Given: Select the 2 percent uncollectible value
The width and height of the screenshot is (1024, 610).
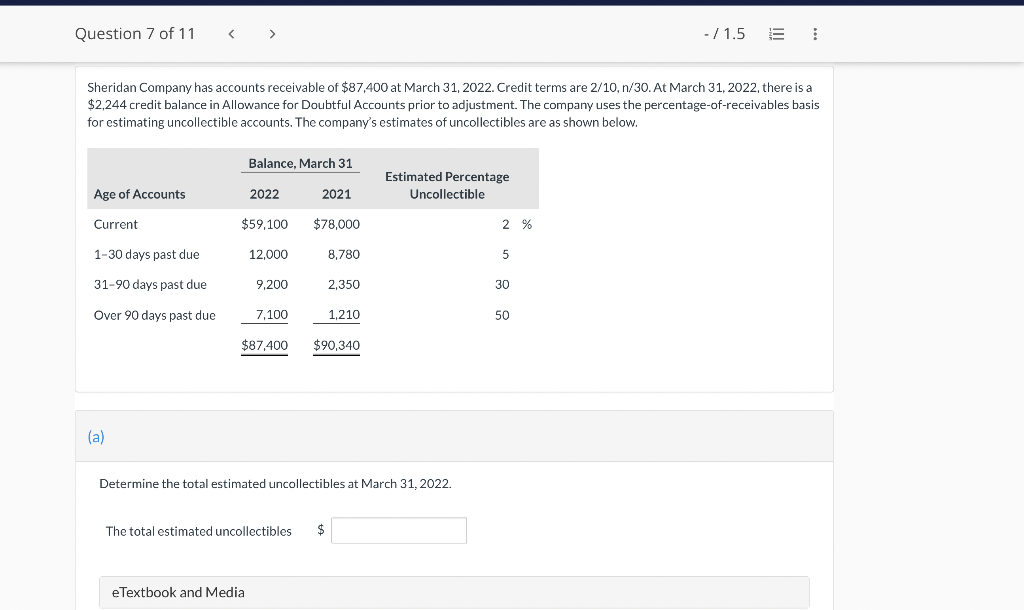Looking at the screenshot, I should (505, 224).
